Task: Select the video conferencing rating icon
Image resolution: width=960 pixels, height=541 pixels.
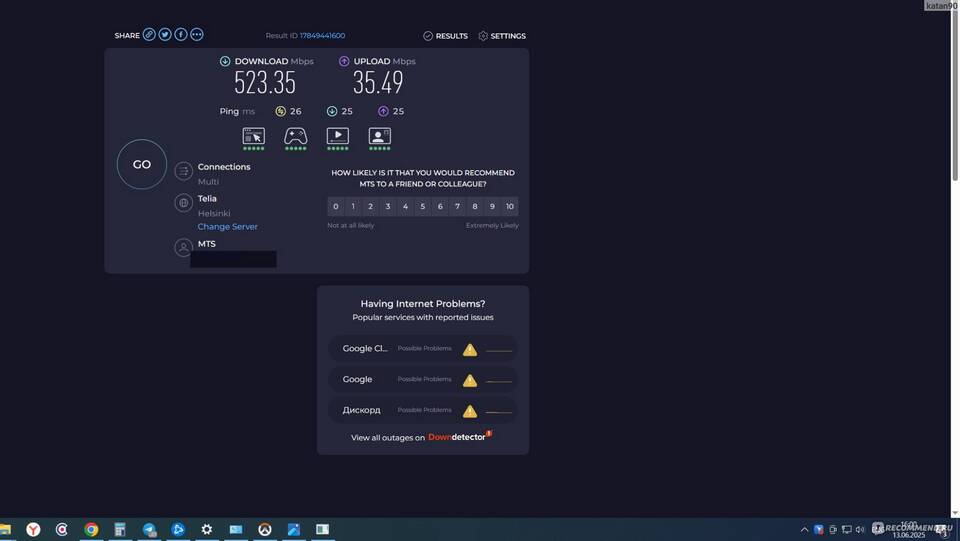Action: click(380, 138)
